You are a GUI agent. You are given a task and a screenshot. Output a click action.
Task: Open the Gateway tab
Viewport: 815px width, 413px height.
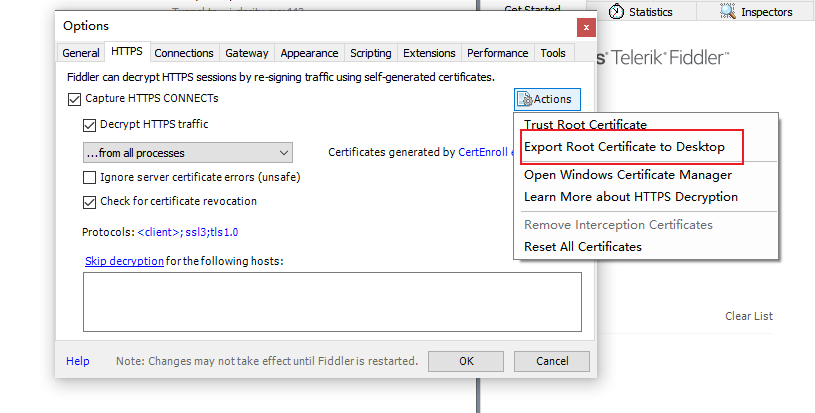click(x=246, y=53)
